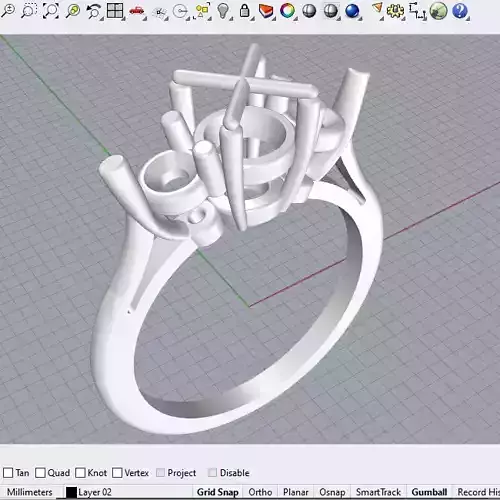
Task: Toggle Record History in status bar
Action: click(x=477, y=492)
